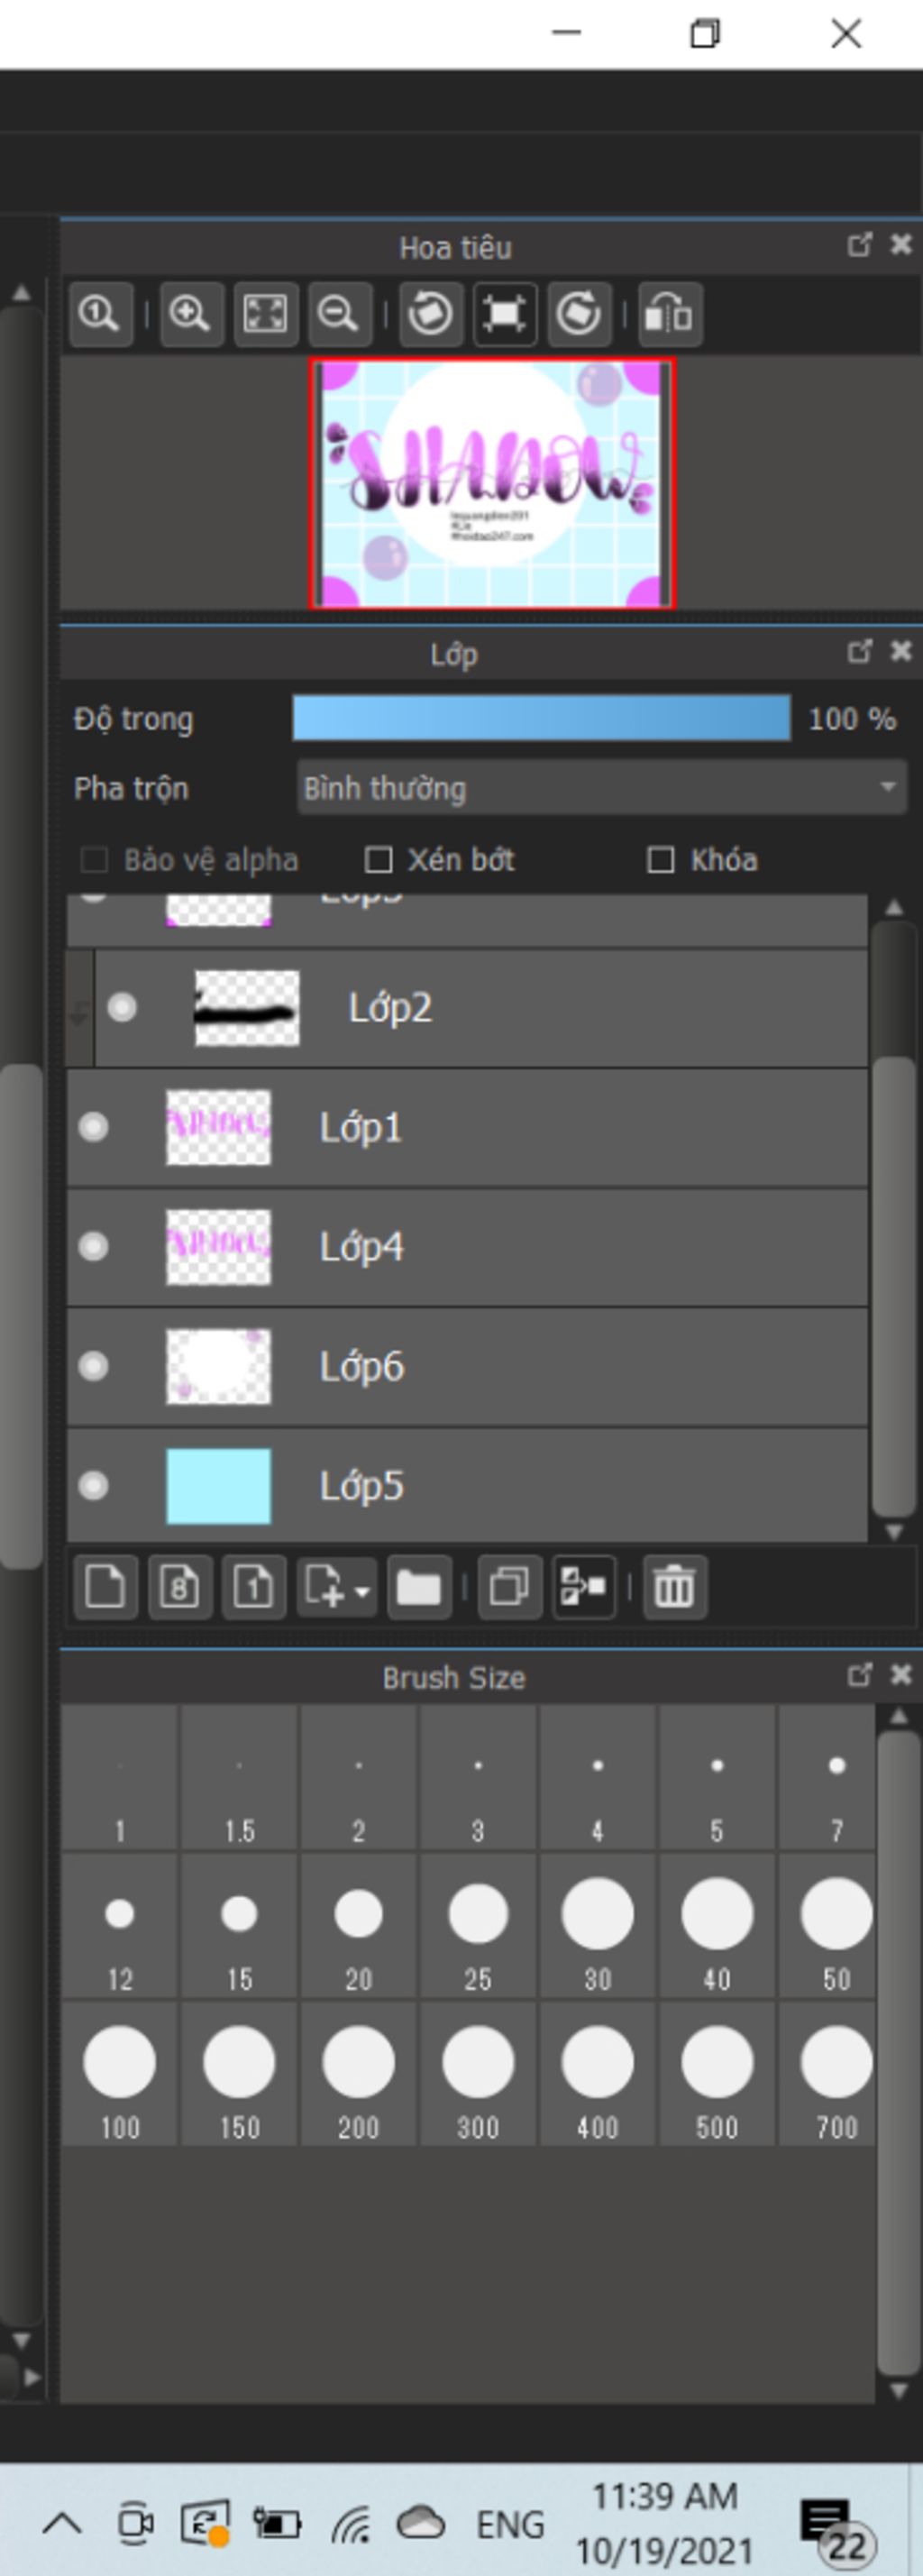The height and width of the screenshot is (2576, 923).
Task: Add a new layer folder
Action: [x=418, y=1587]
